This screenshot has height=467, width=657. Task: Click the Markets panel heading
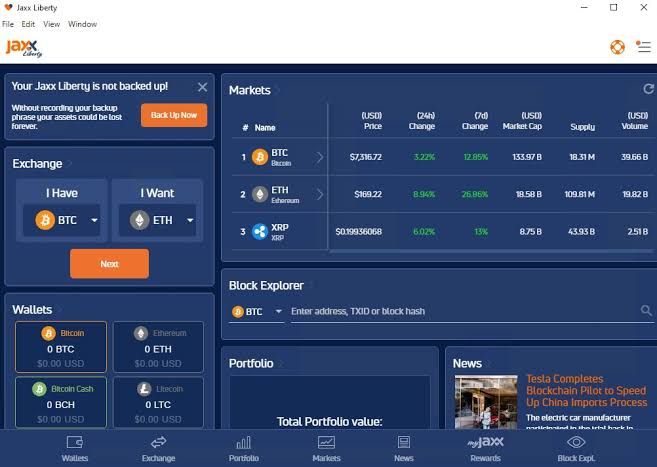coord(250,90)
